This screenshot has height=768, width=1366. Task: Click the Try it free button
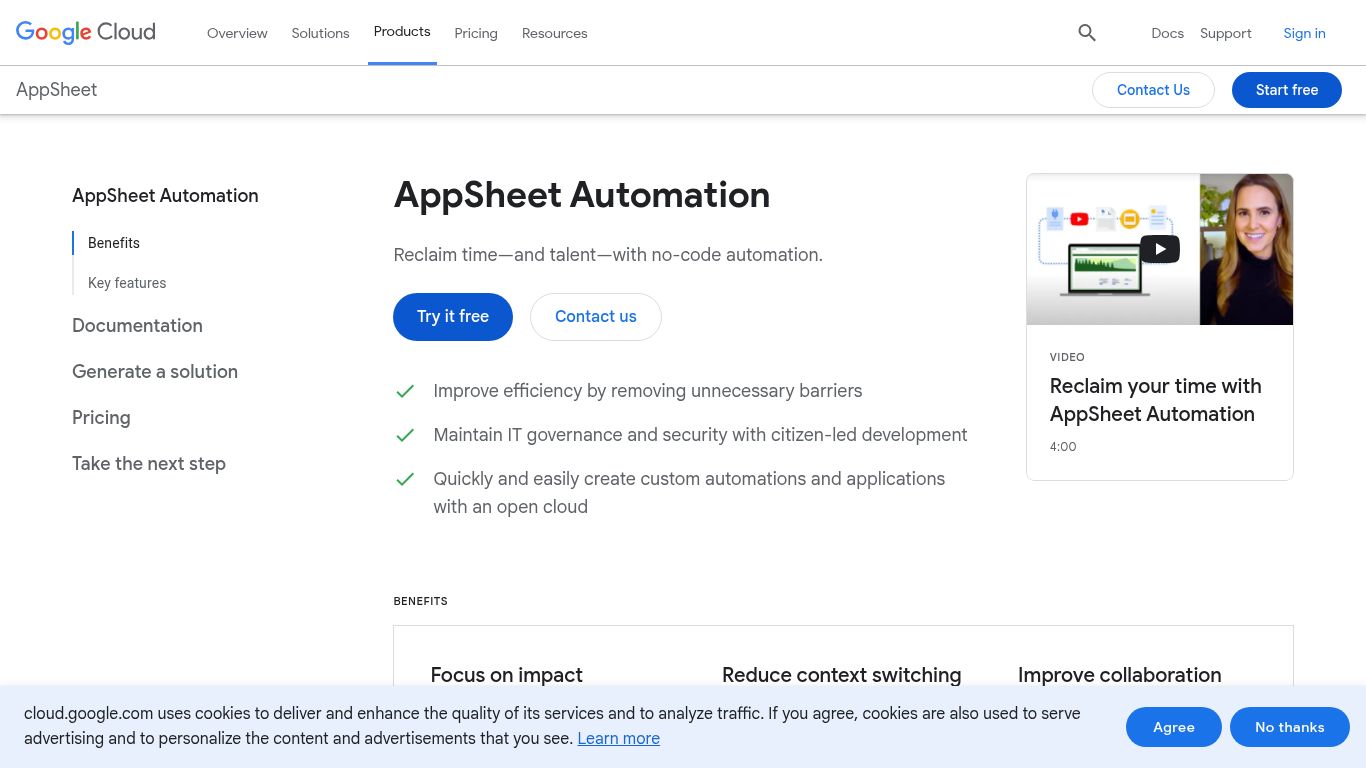(x=452, y=316)
